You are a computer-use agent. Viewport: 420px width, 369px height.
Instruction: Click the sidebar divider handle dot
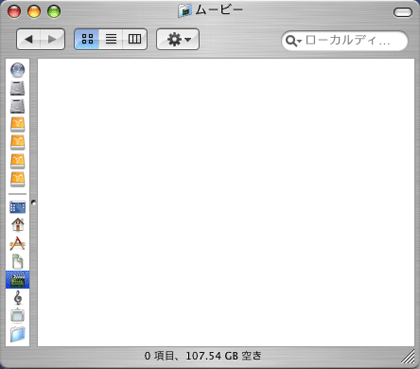33,202
